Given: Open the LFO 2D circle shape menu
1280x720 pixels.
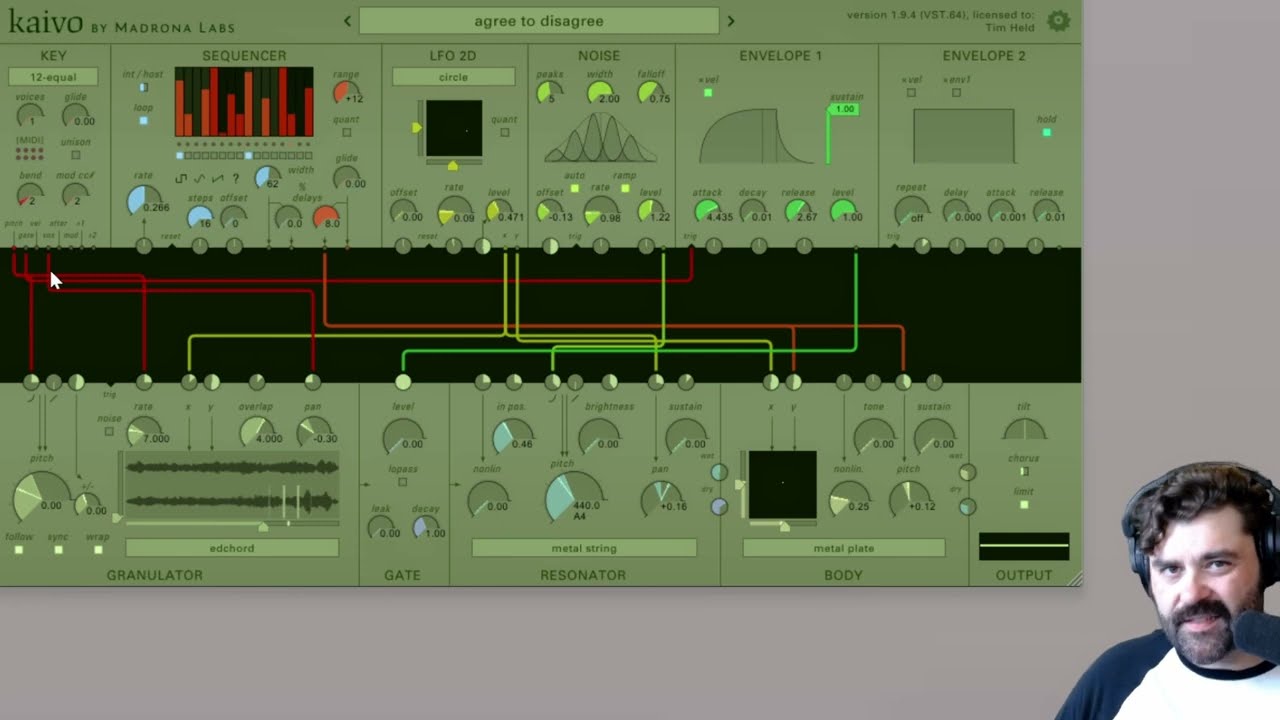Looking at the screenshot, I should pyautogui.click(x=453, y=77).
